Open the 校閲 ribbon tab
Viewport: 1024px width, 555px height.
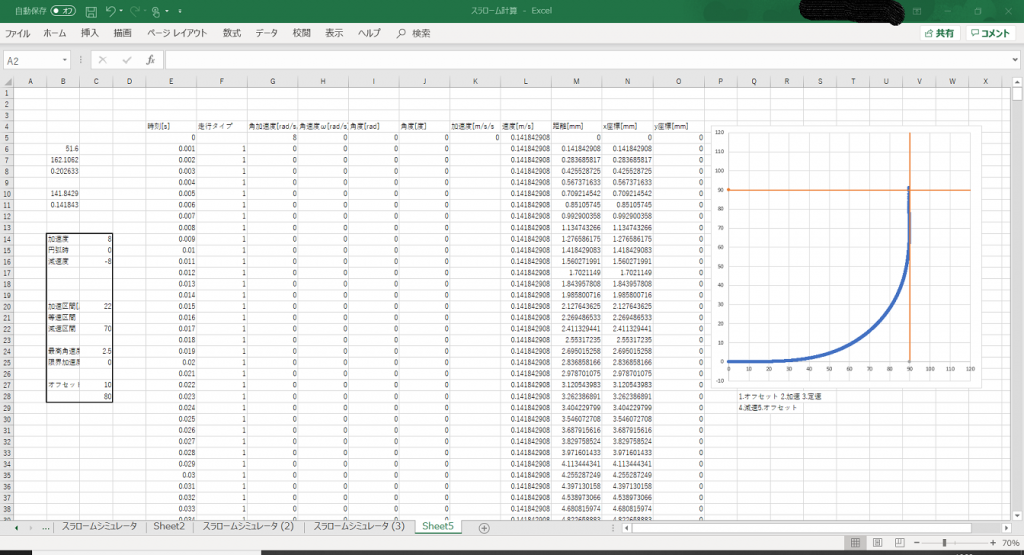coord(301,33)
